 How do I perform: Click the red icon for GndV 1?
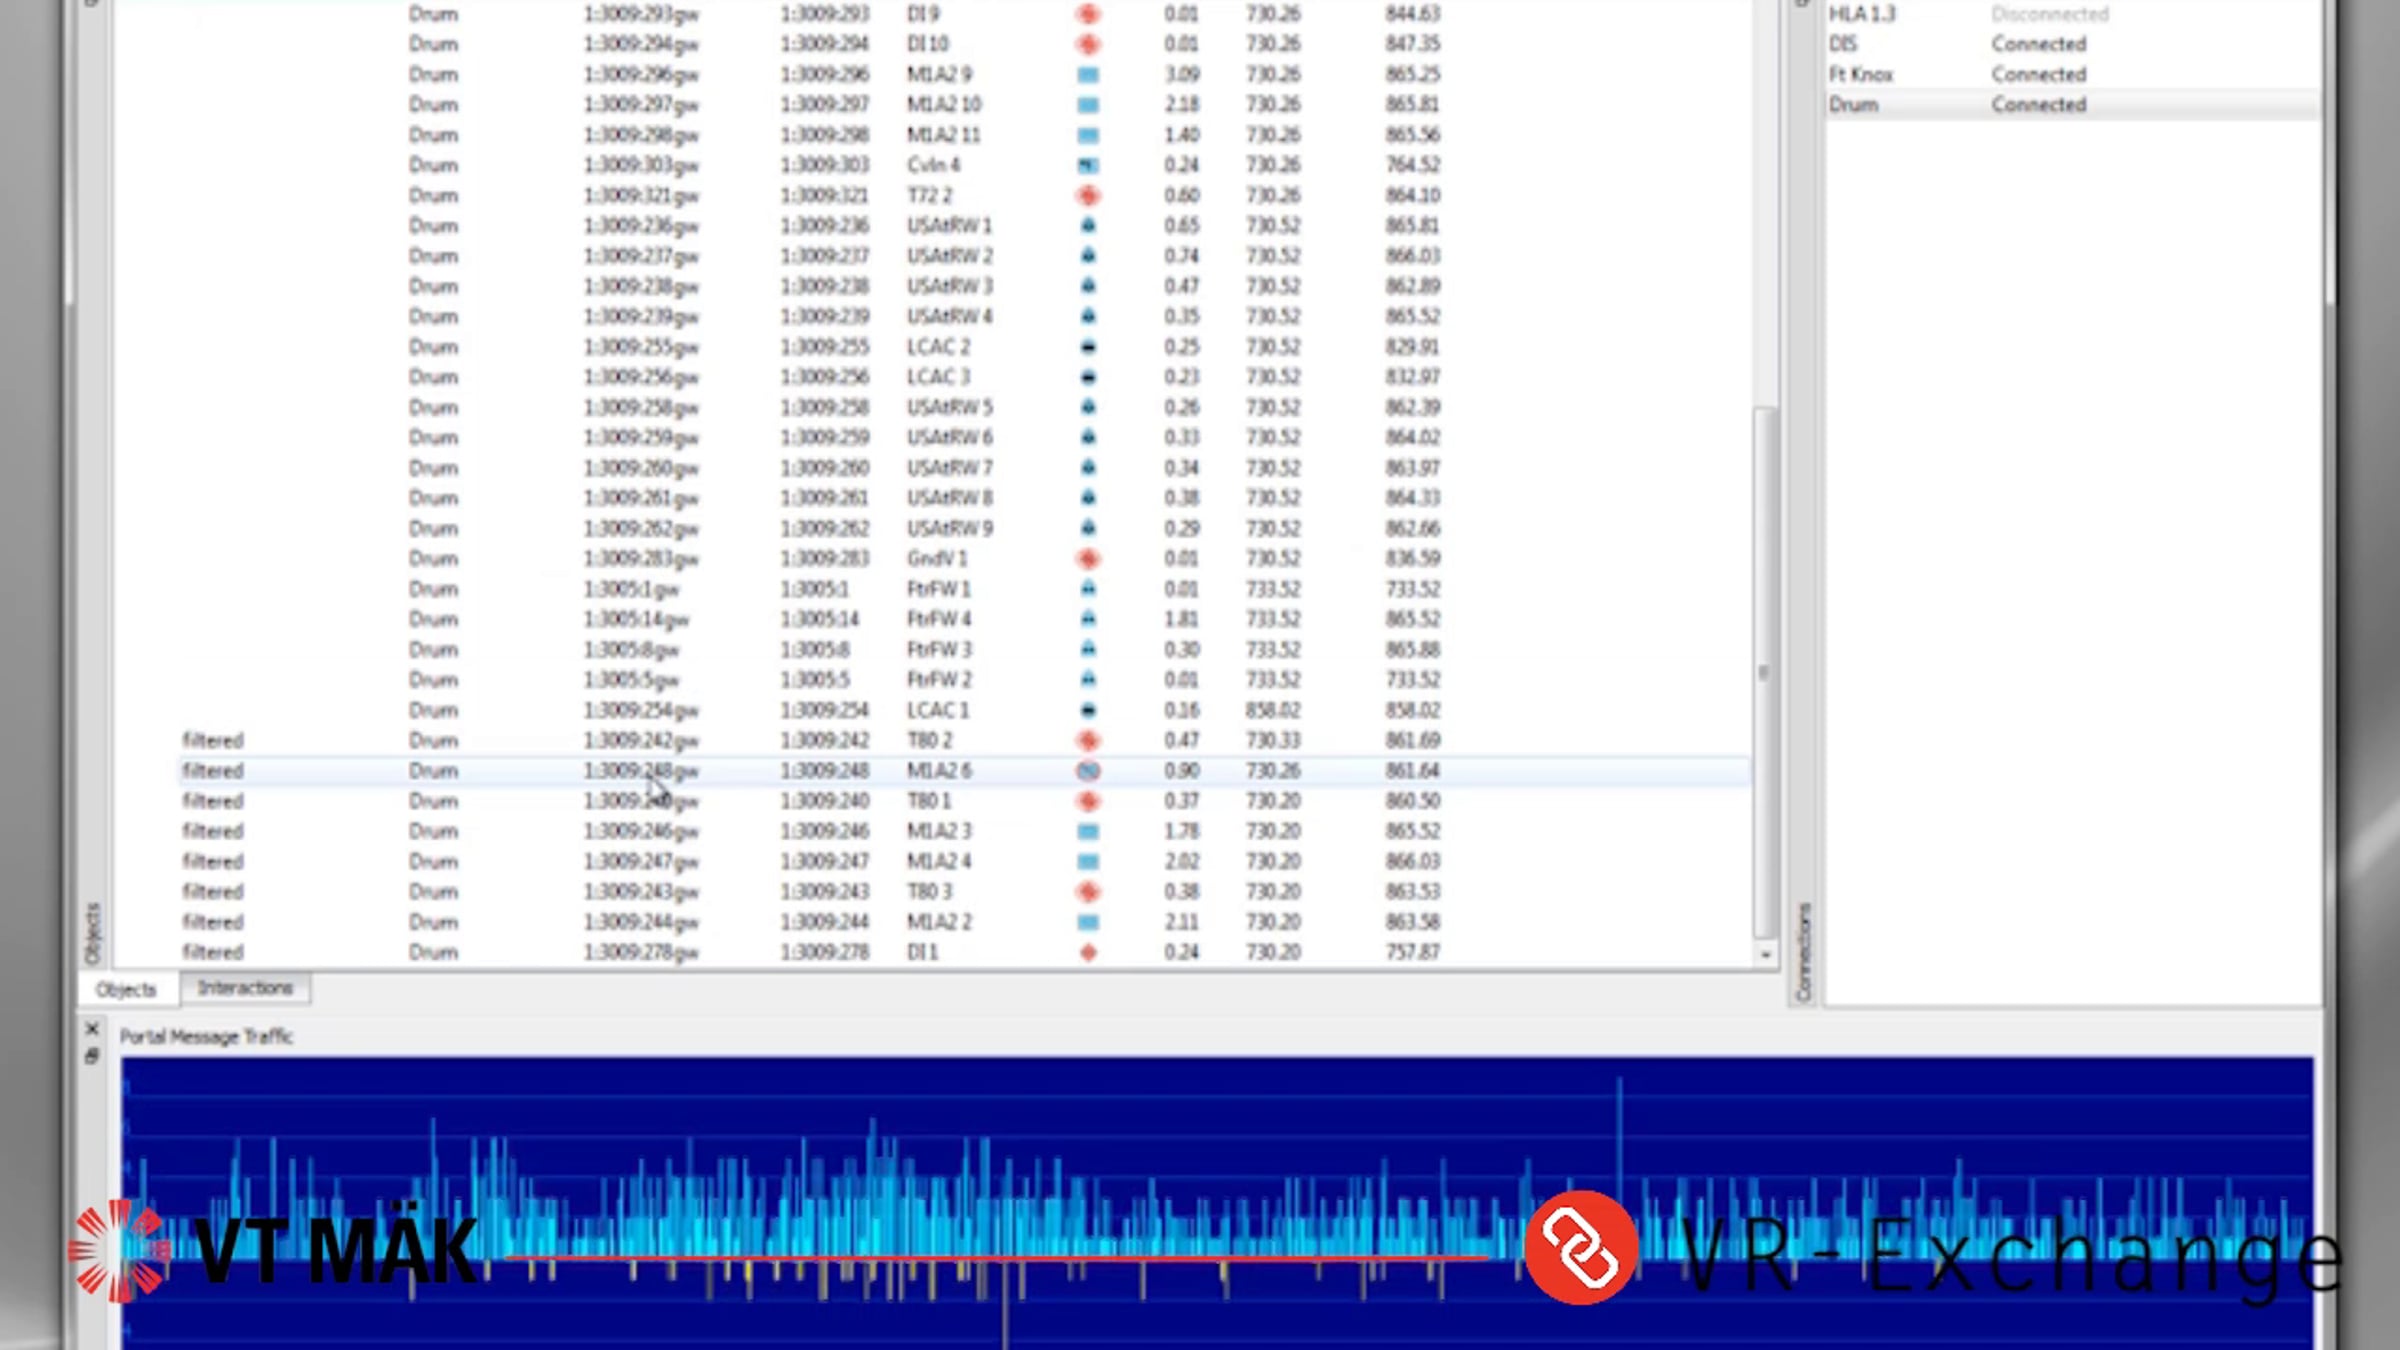point(1088,558)
